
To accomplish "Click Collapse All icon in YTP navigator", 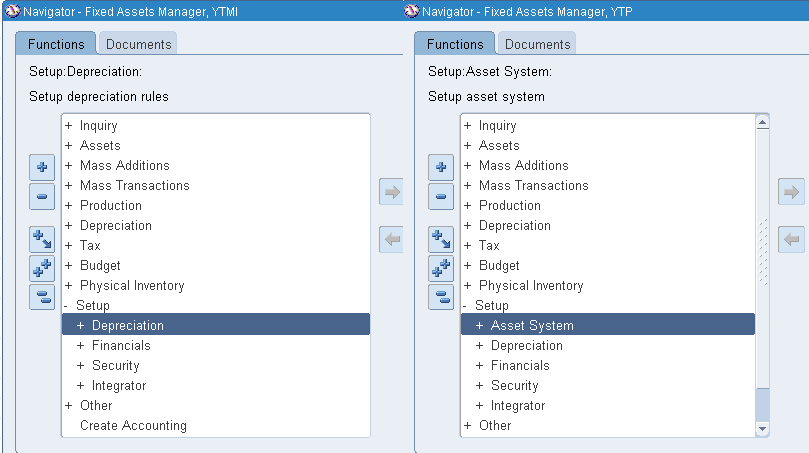I will tap(441, 297).
